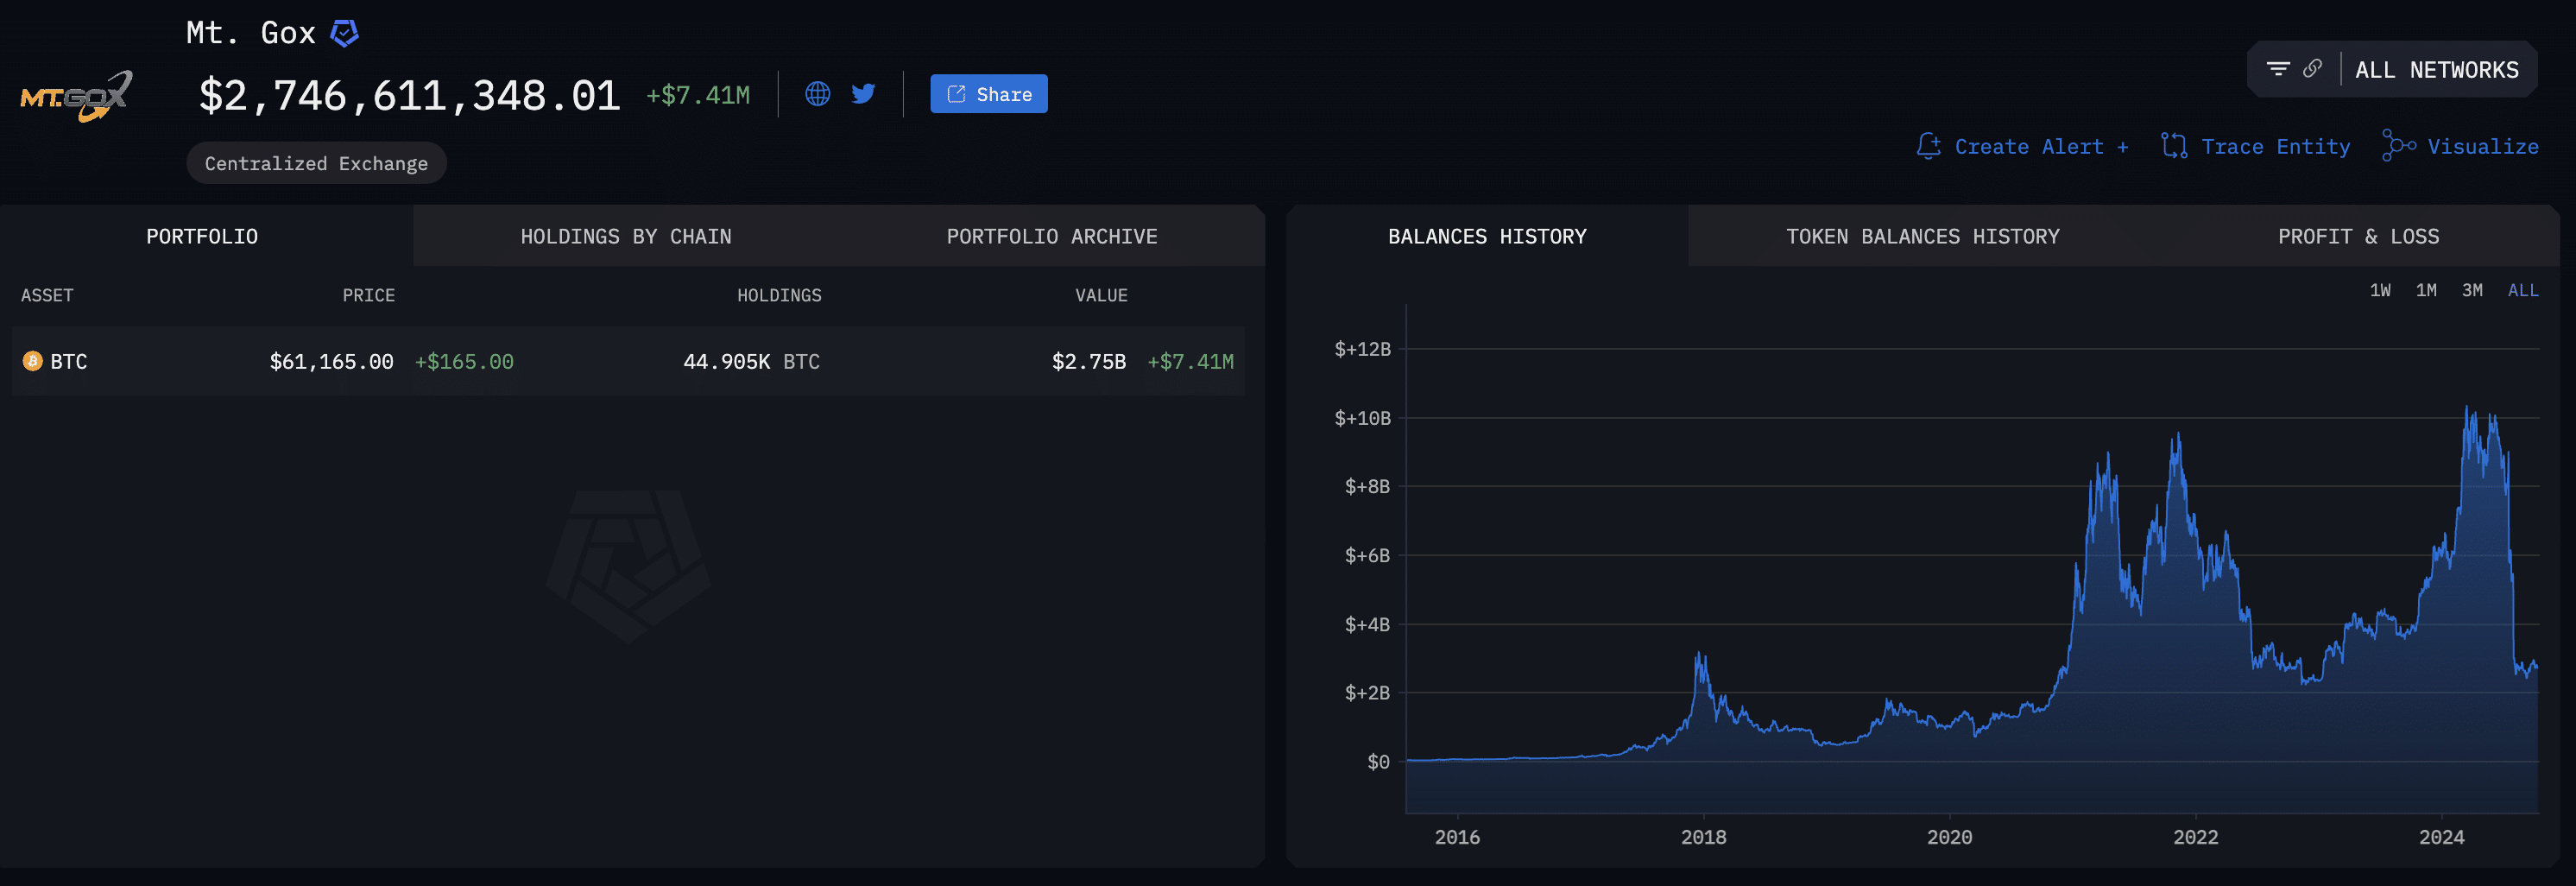Click the Trace Entity icon
Screen dimensions: 2576x886
[2173, 146]
